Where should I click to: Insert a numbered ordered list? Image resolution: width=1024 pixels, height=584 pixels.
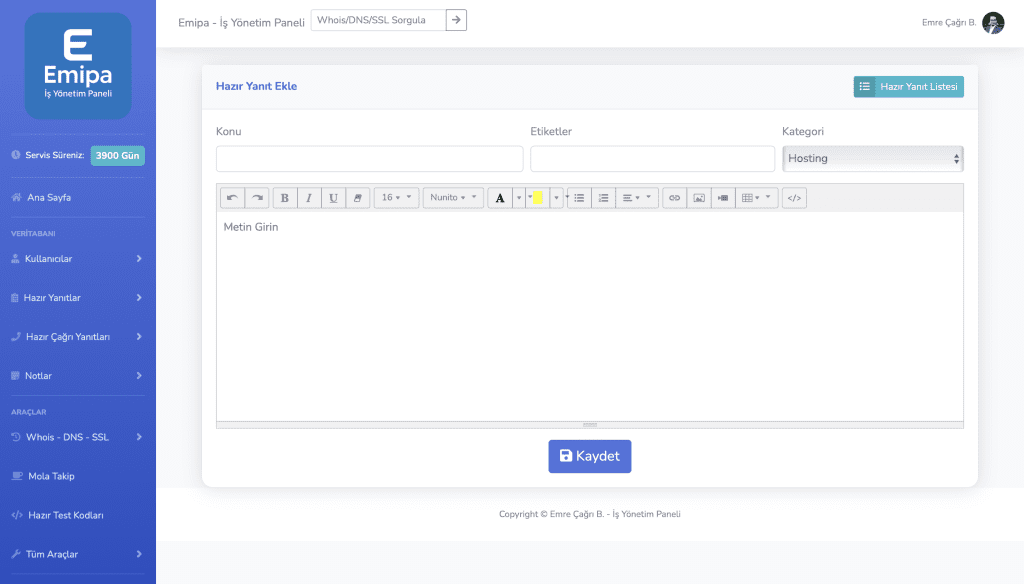(x=603, y=198)
